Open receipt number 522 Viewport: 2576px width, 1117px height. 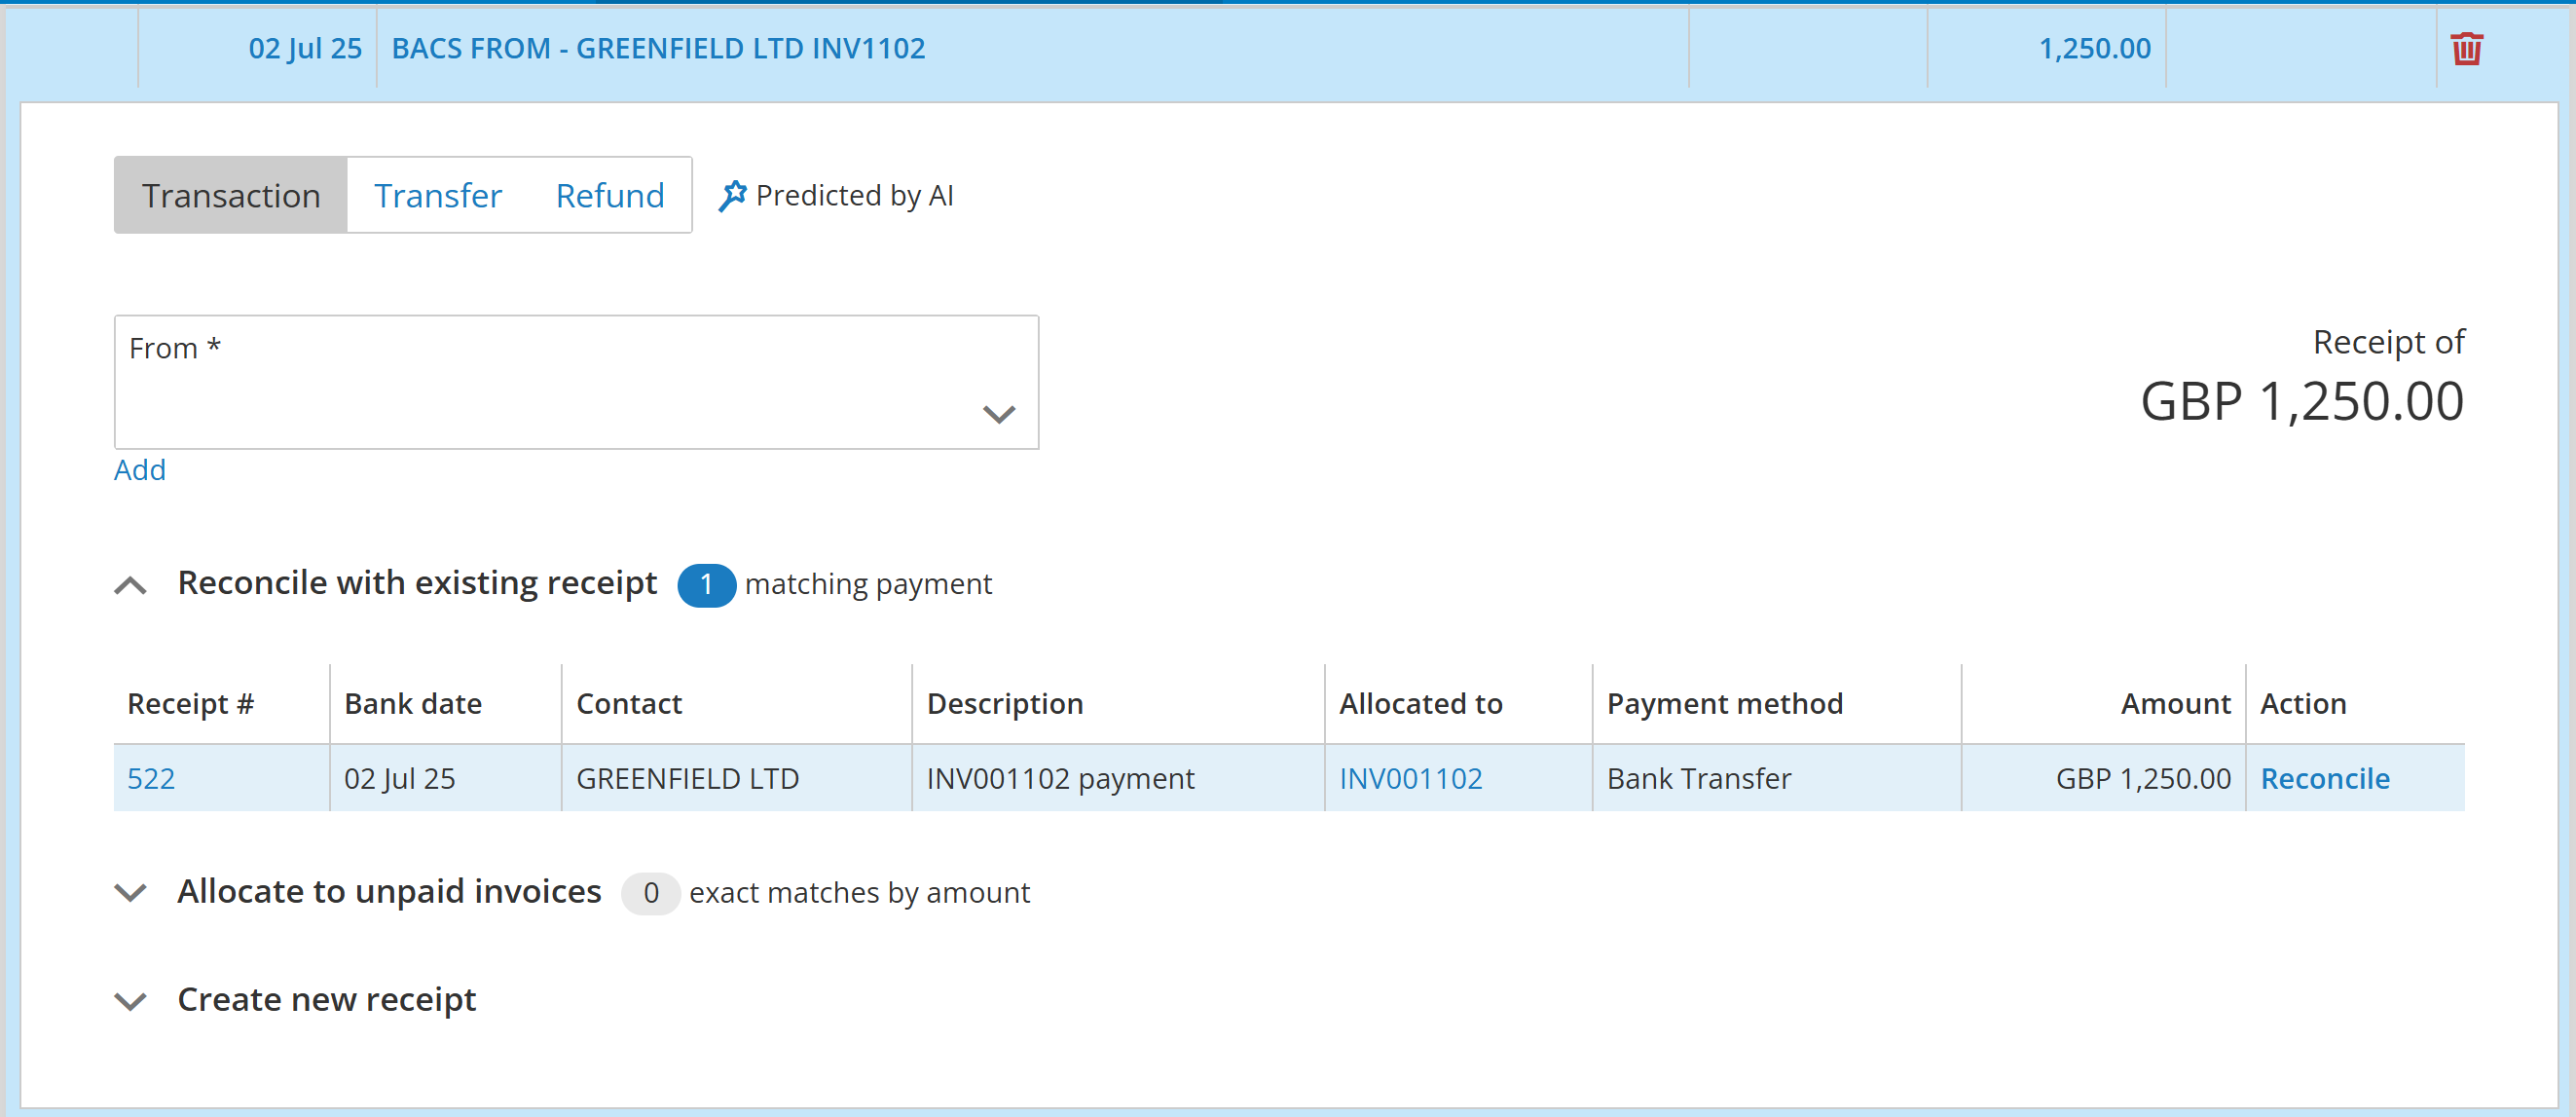coord(151,778)
